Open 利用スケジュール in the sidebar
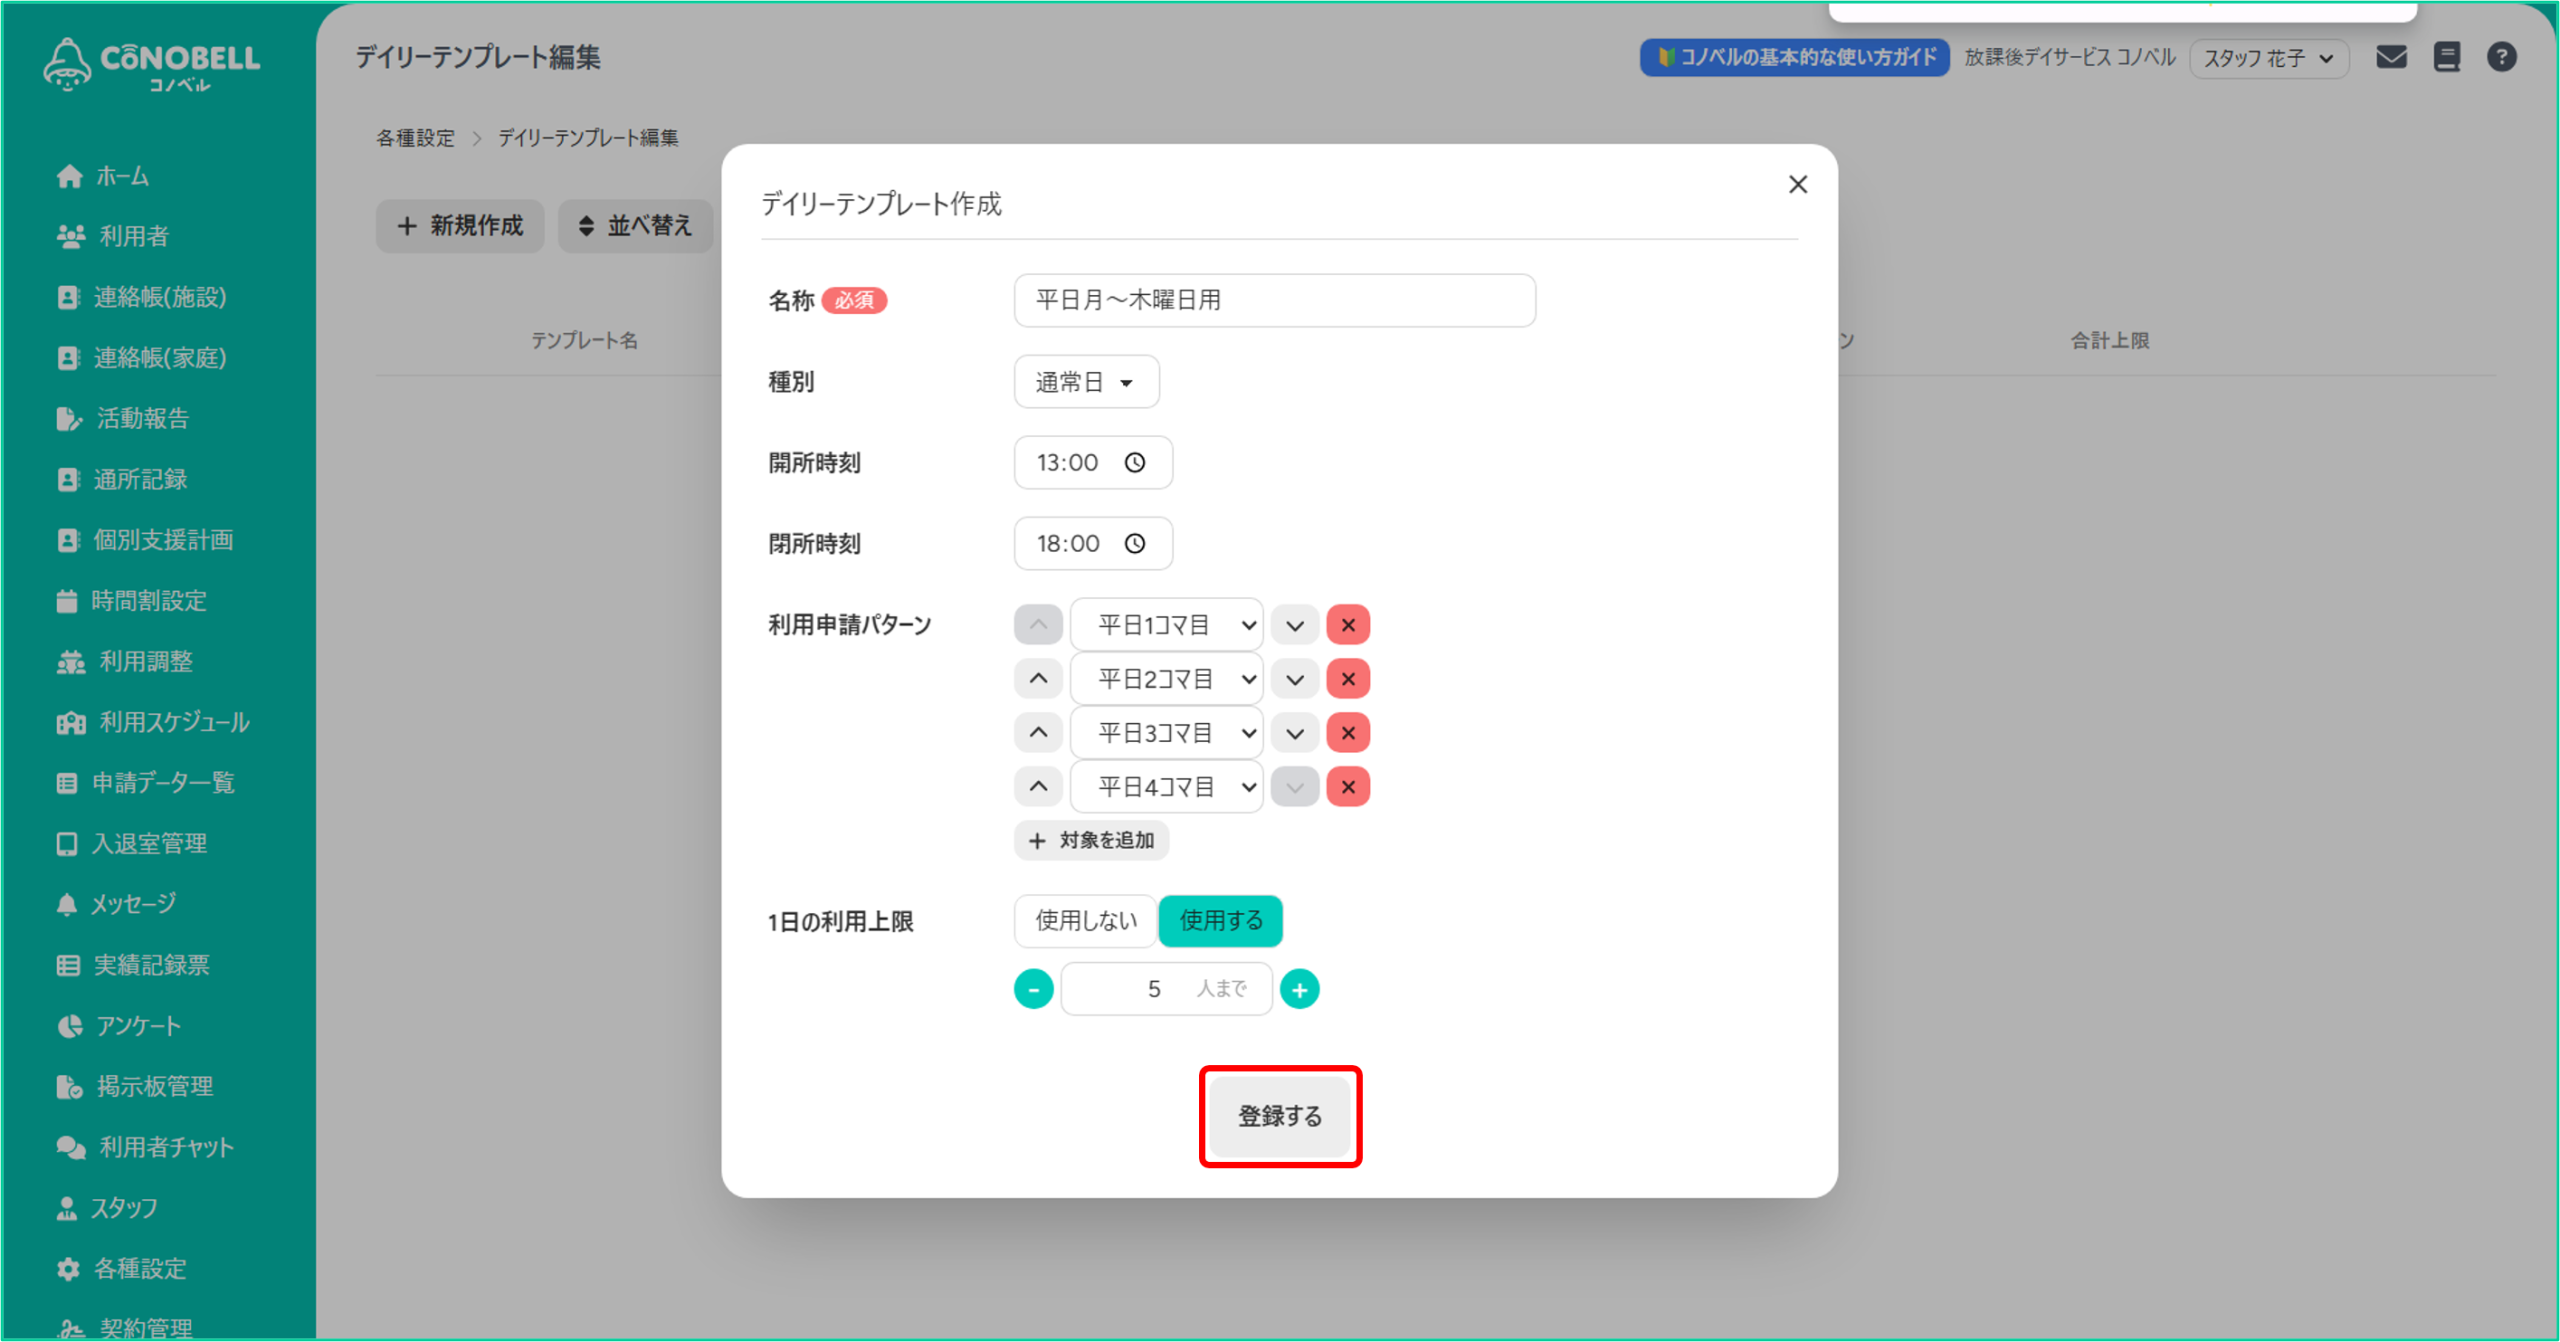The width and height of the screenshot is (2560, 1342). click(x=172, y=722)
